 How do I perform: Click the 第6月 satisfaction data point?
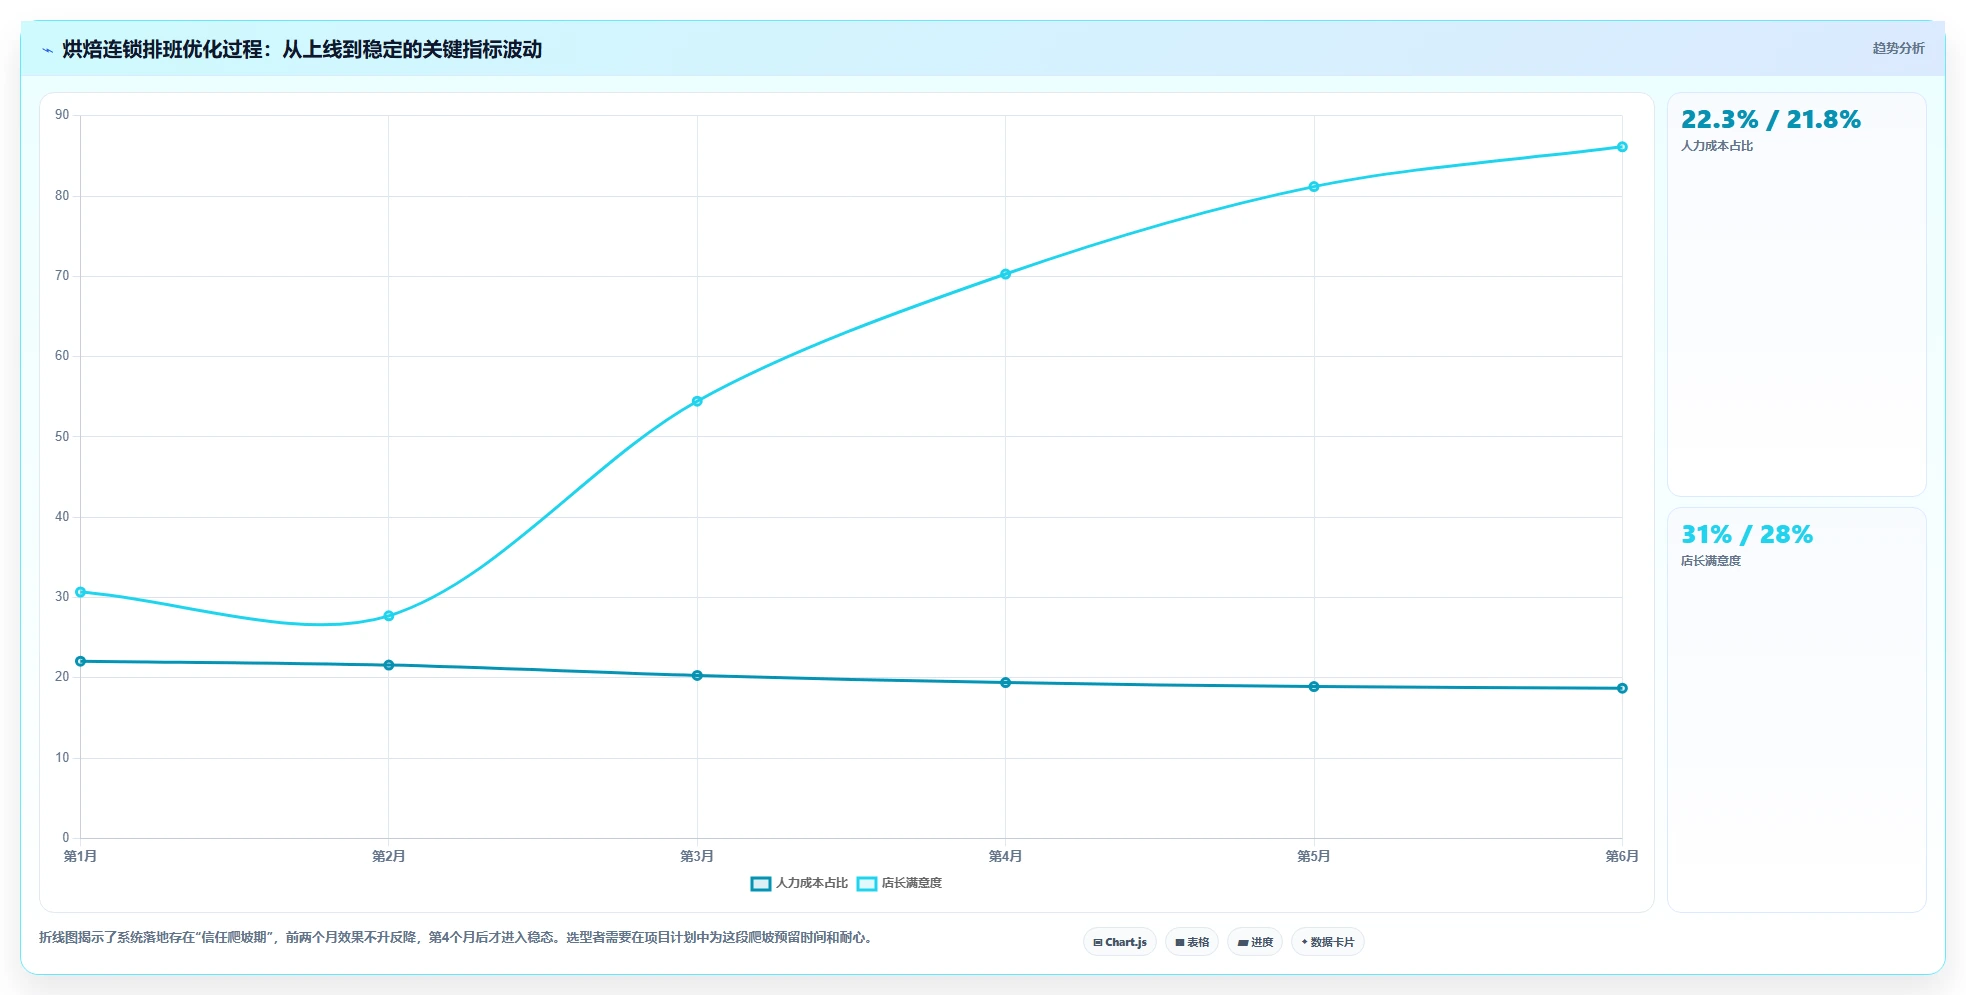pos(1622,147)
